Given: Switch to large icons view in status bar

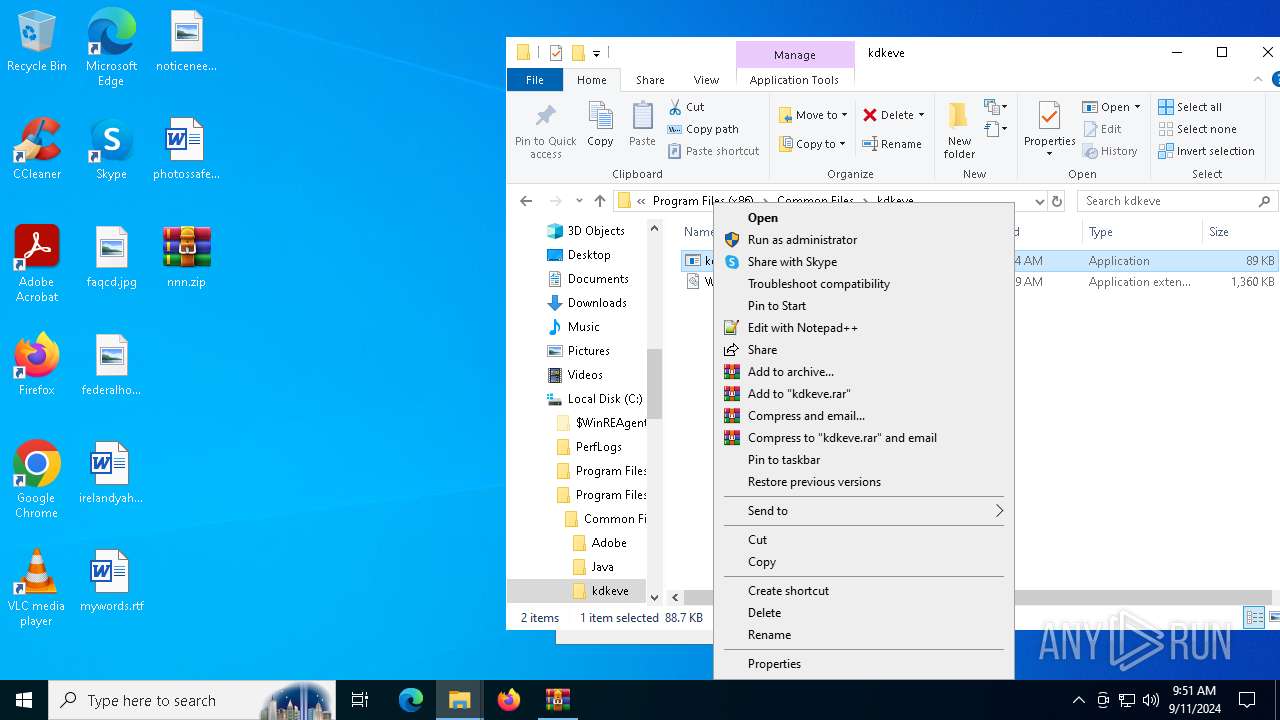Looking at the screenshot, I should click(1274, 618).
